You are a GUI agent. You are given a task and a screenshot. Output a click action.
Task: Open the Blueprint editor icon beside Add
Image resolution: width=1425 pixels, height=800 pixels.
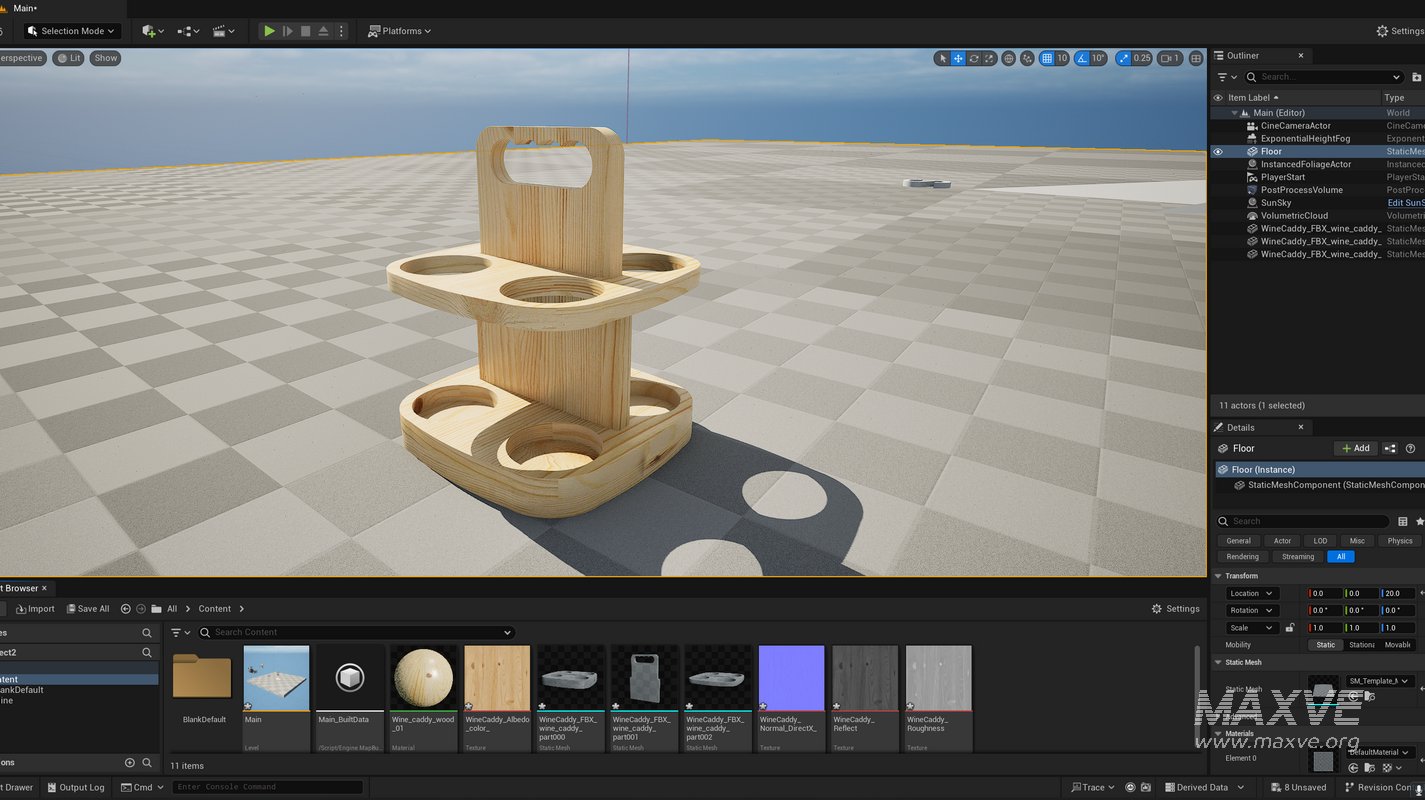pos(1389,449)
